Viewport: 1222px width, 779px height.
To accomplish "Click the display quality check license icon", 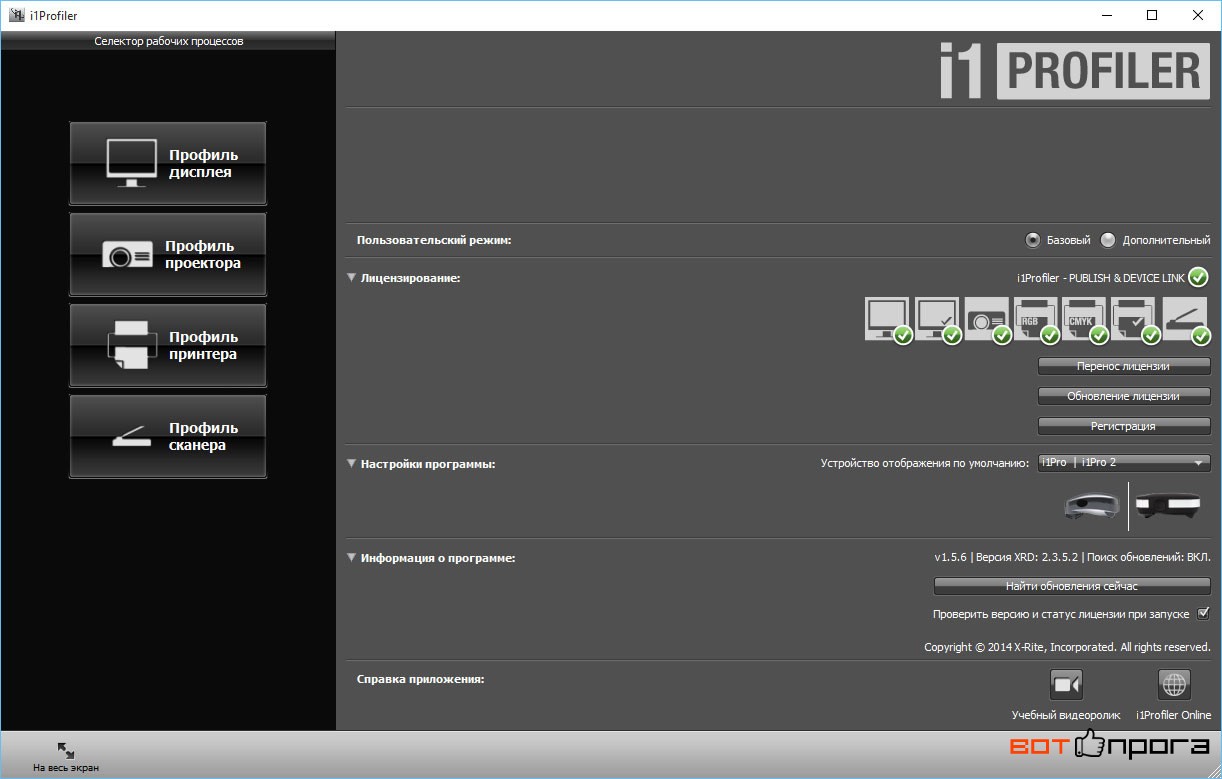I will click(x=937, y=320).
